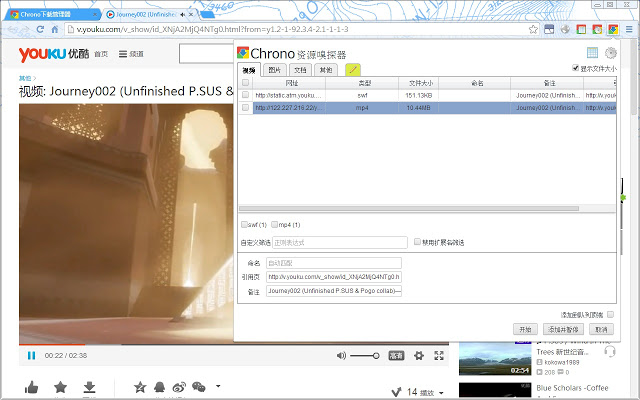Share to Qzone star icon
This screenshot has height=400, width=640.
140,387
